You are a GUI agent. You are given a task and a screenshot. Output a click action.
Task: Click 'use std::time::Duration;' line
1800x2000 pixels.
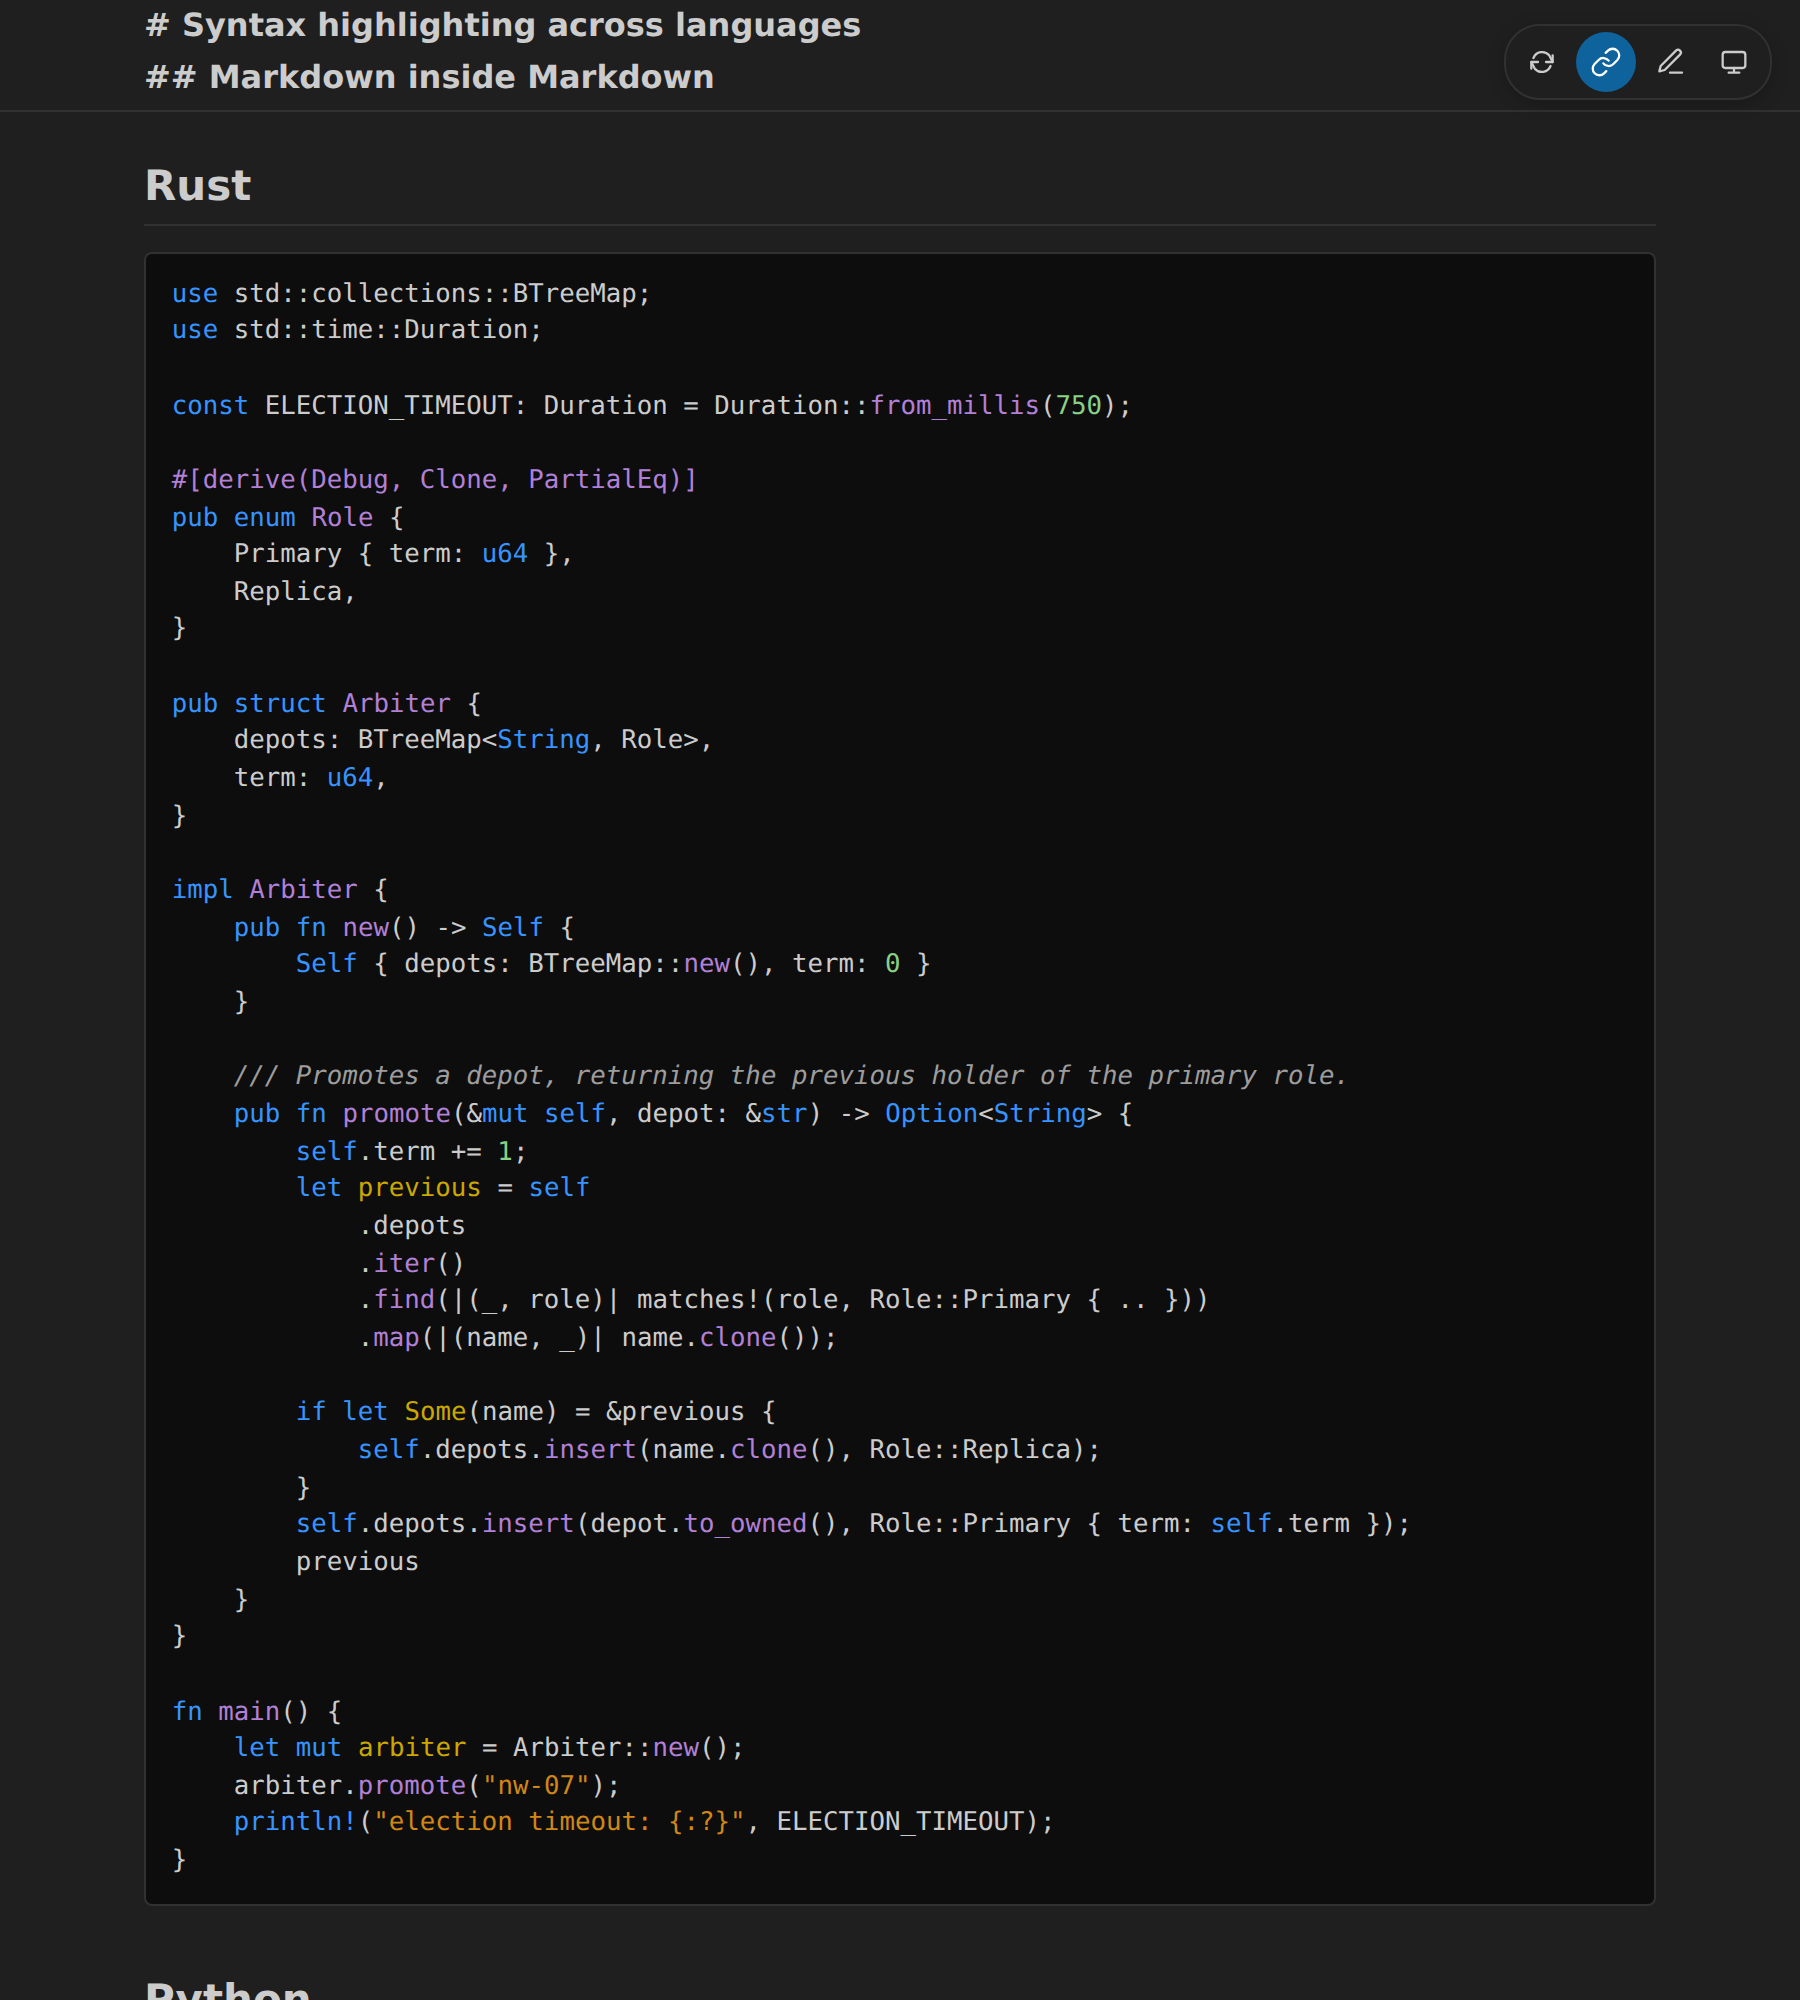[357, 329]
